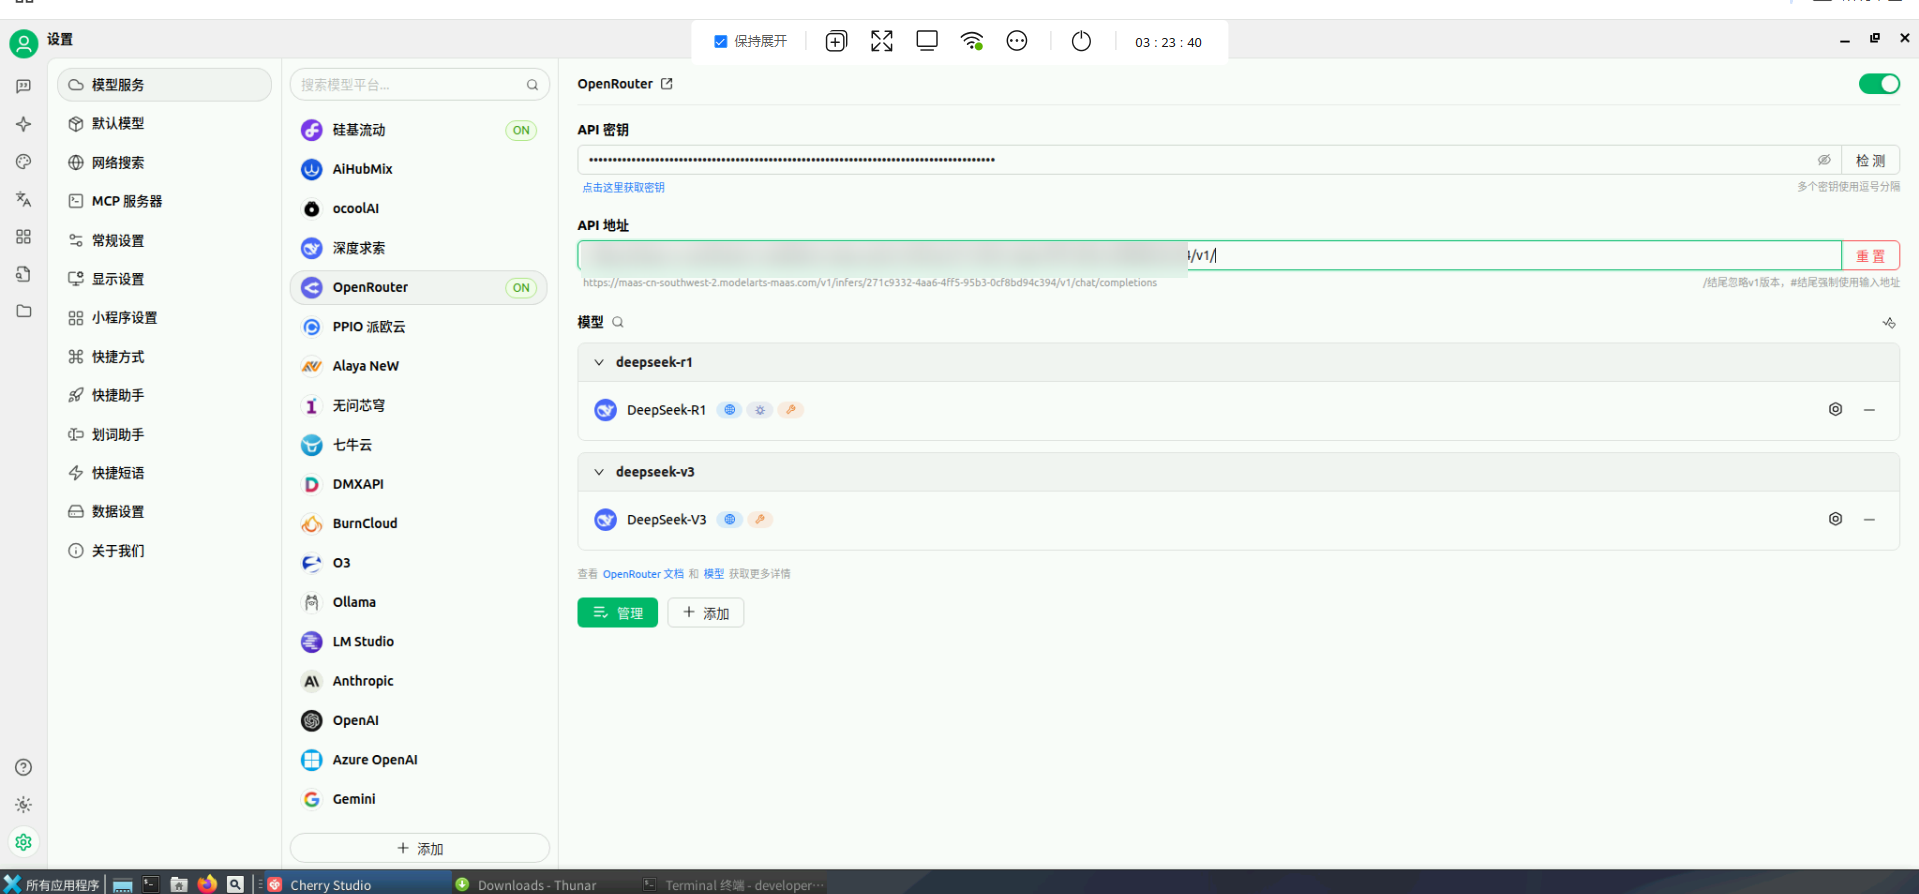Viewport: 1919px width, 894px height.
Task: Select 常规设置 settings menu item
Action: (164, 241)
